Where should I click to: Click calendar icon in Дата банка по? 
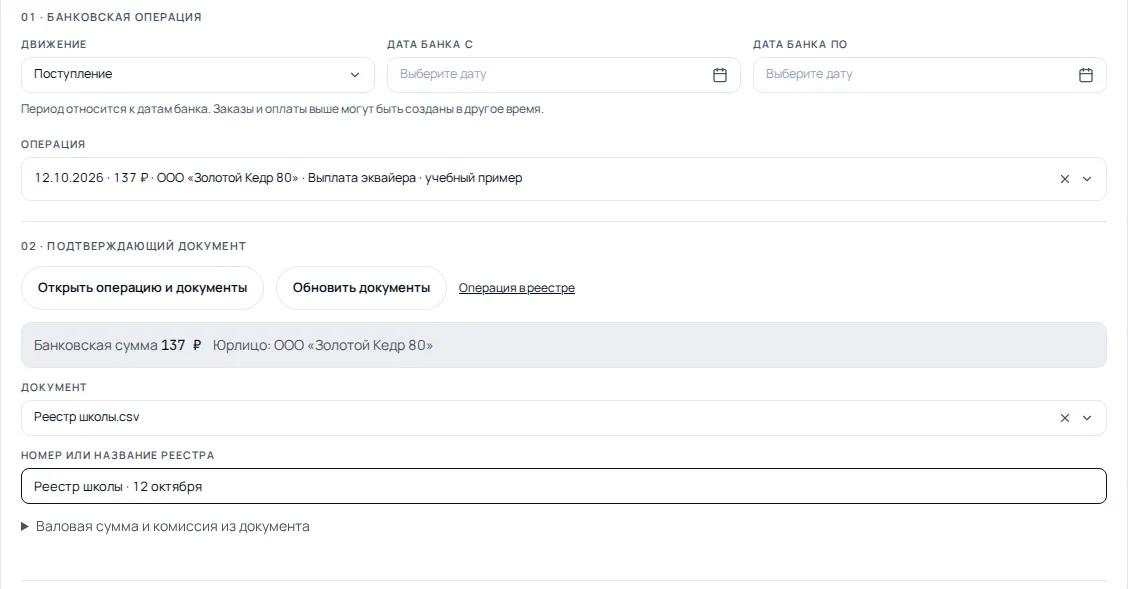(1086, 75)
